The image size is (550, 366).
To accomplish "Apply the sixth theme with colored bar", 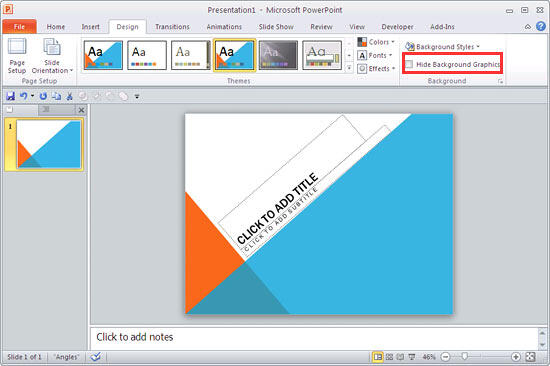I will tap(322, 55).
